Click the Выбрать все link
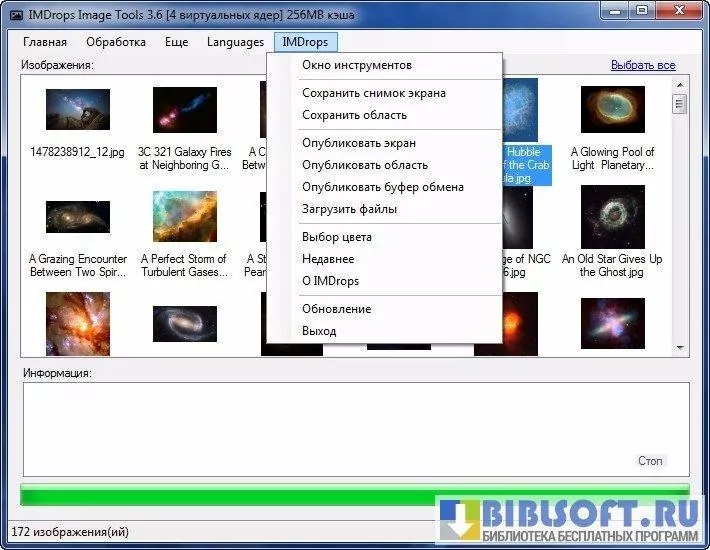This screenshot has width=710, height=550. pos(643,65)
